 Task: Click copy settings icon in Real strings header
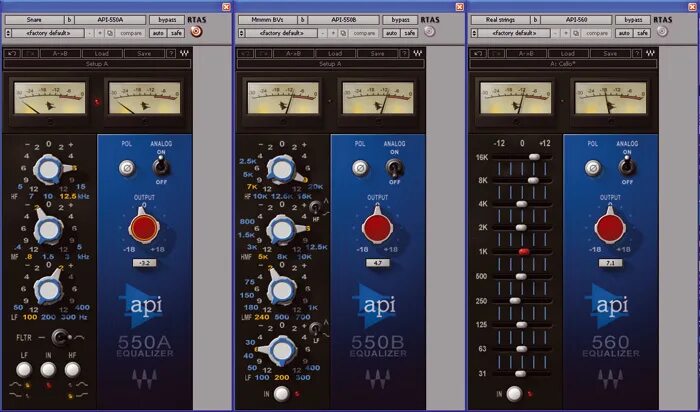click(x=576, y=33)
